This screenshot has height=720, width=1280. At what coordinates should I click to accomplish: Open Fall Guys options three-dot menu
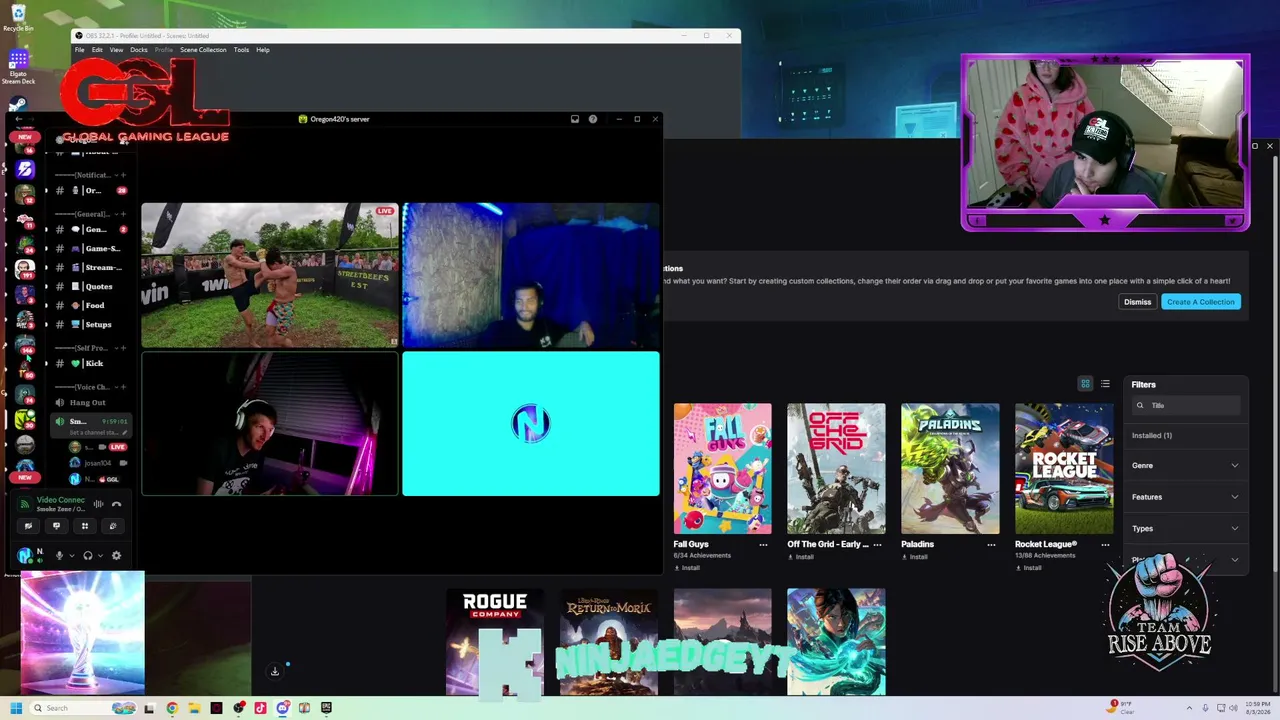pos(763,545)
